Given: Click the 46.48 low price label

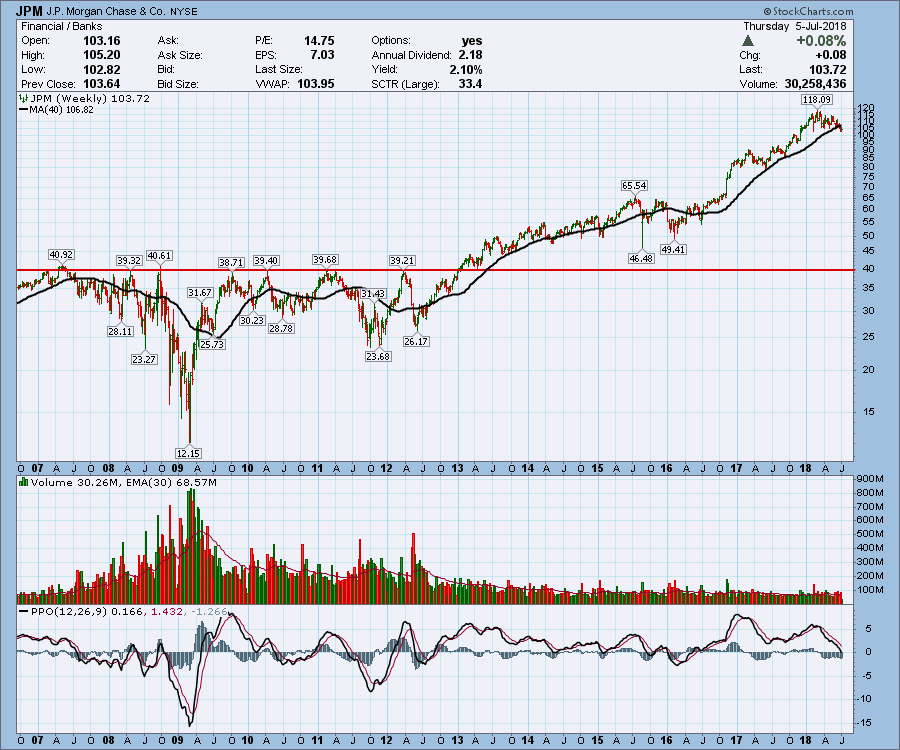Looking at the screenshot, I should 641,258.
